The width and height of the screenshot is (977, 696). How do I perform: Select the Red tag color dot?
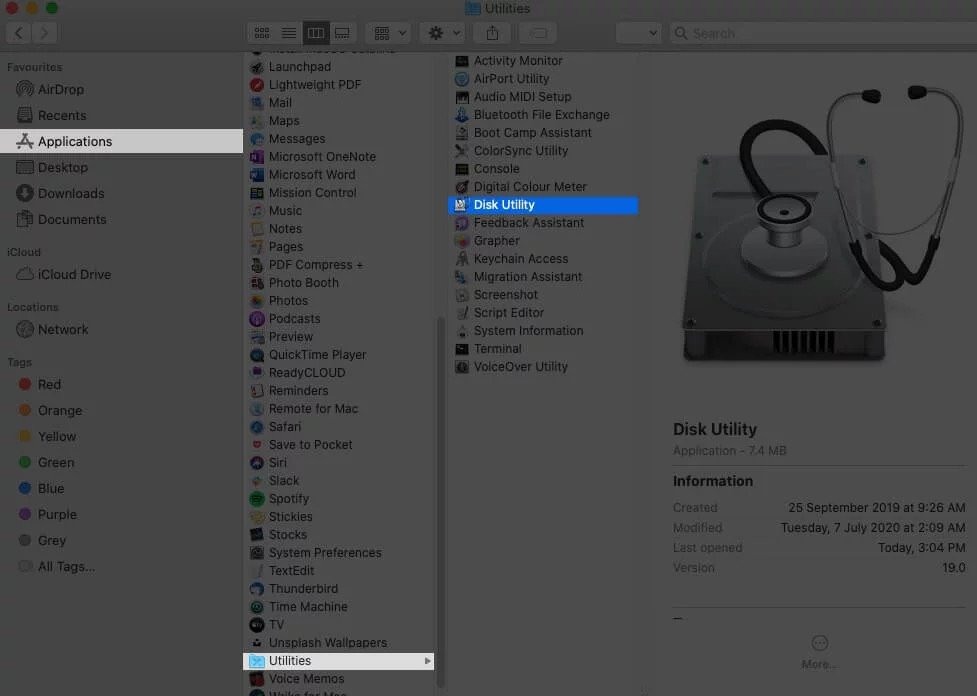pos(23,384)
